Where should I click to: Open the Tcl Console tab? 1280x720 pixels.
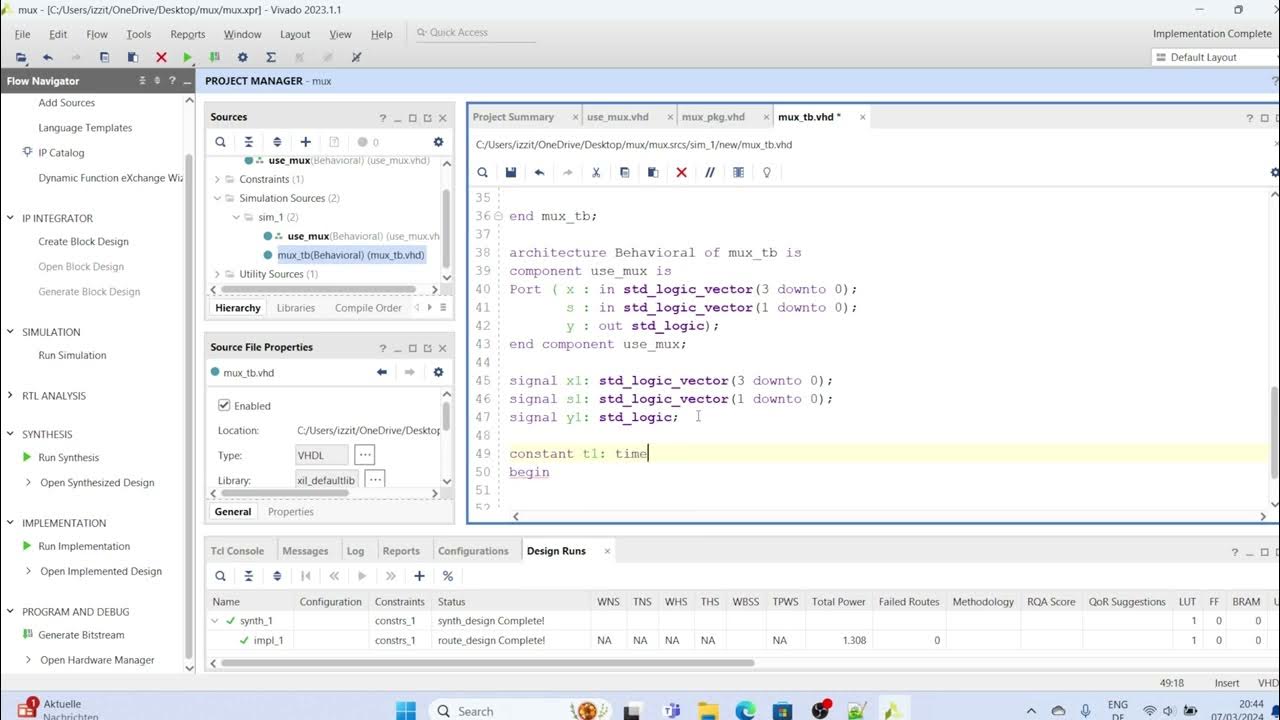point(237,551)
